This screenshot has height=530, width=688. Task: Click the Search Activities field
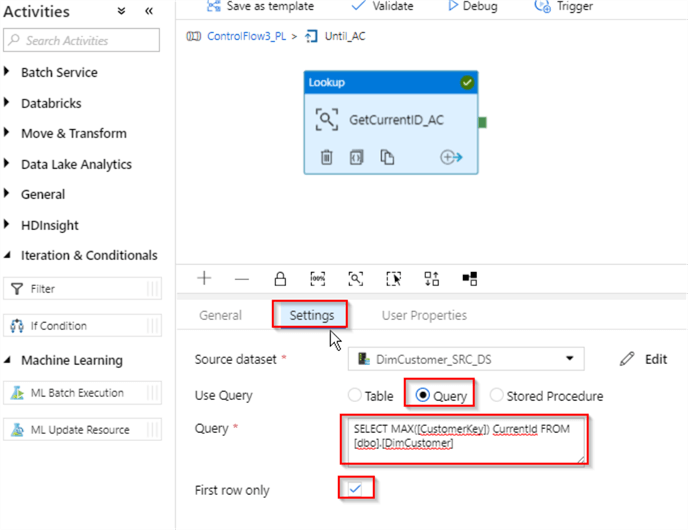82,40
